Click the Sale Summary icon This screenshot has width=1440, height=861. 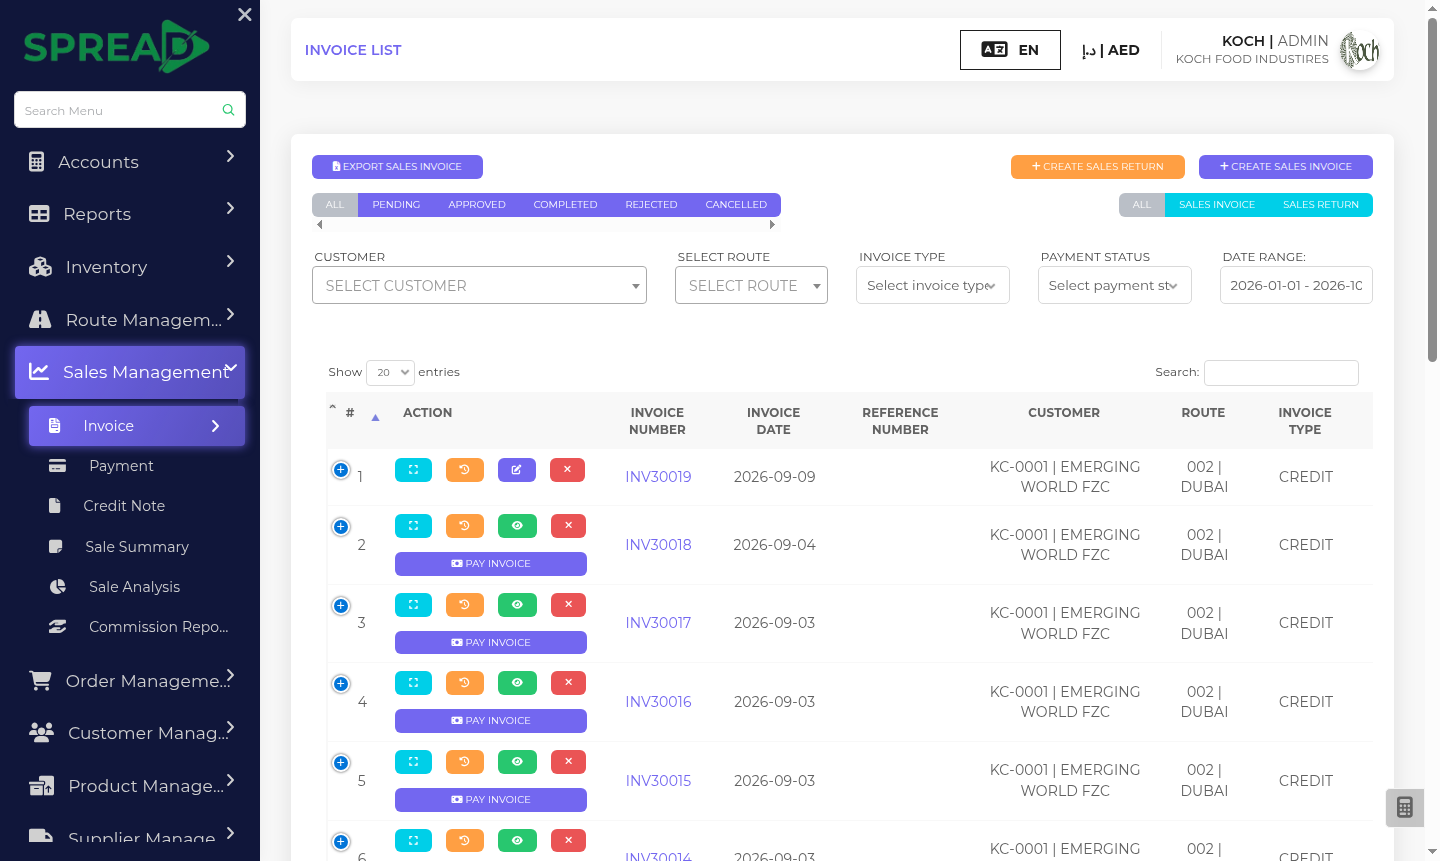pyautogui.click(x=56, y=547)
